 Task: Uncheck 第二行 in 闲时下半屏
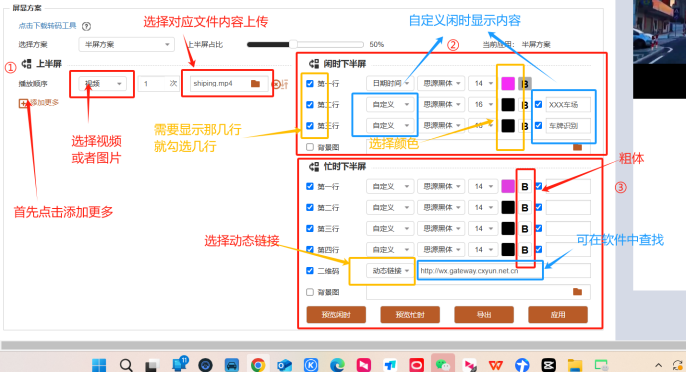click(x=310, y=105)
